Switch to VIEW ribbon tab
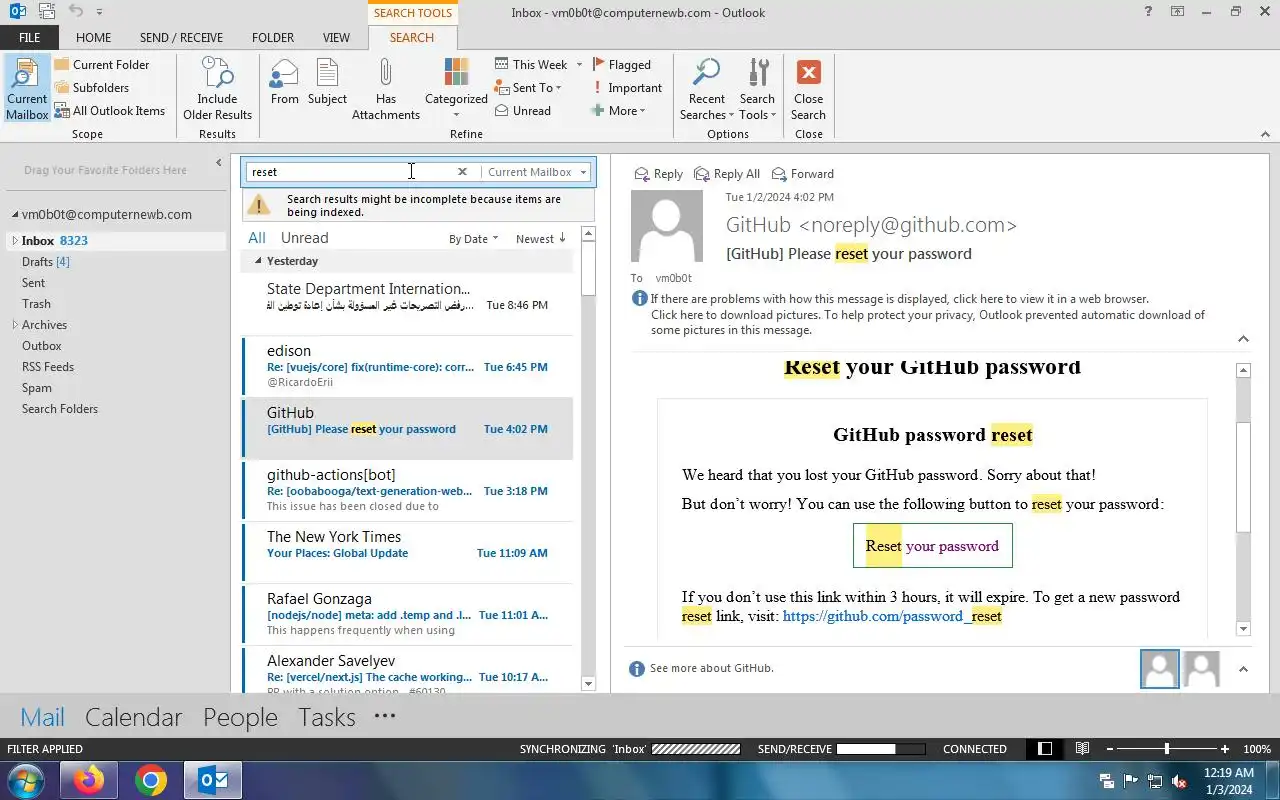This screenshot has width=1280, height=800. click(336, 38)
